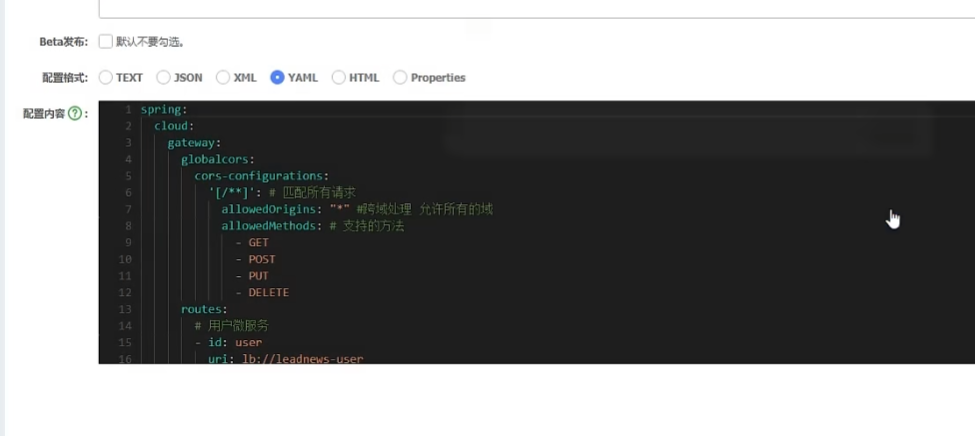
Task: Click the 'allowedOrigins' line
Action: pos(357,210)
